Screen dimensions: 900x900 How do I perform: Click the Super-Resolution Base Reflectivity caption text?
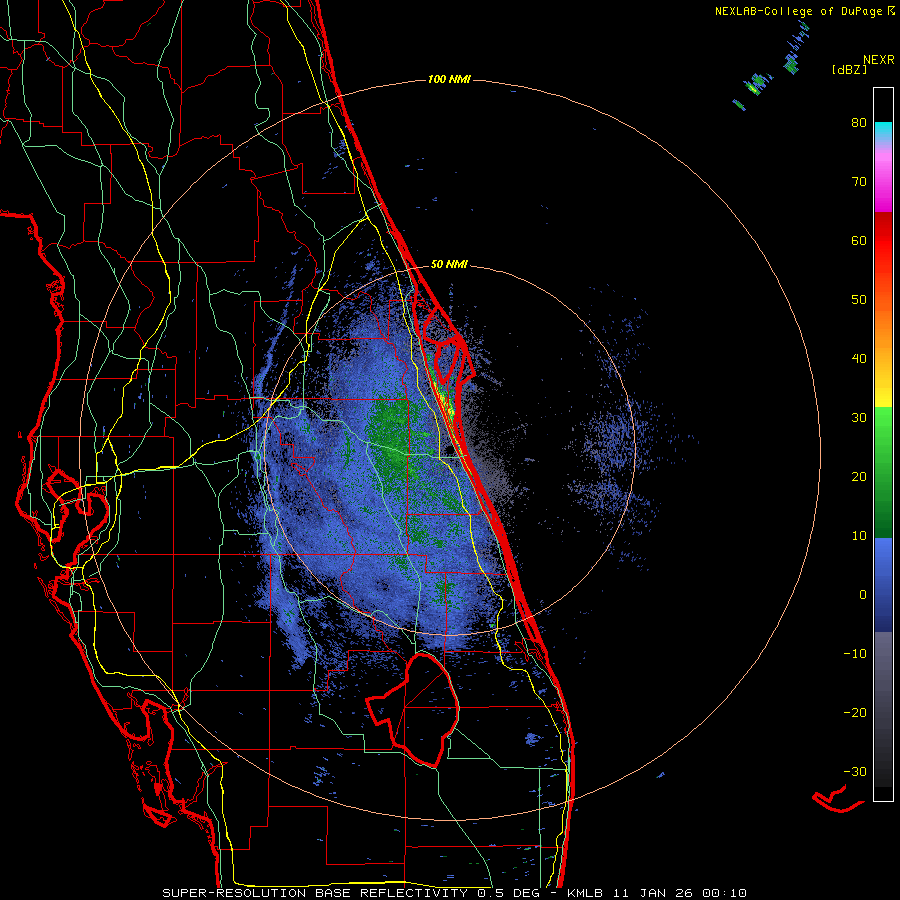[x=455, y=893]
